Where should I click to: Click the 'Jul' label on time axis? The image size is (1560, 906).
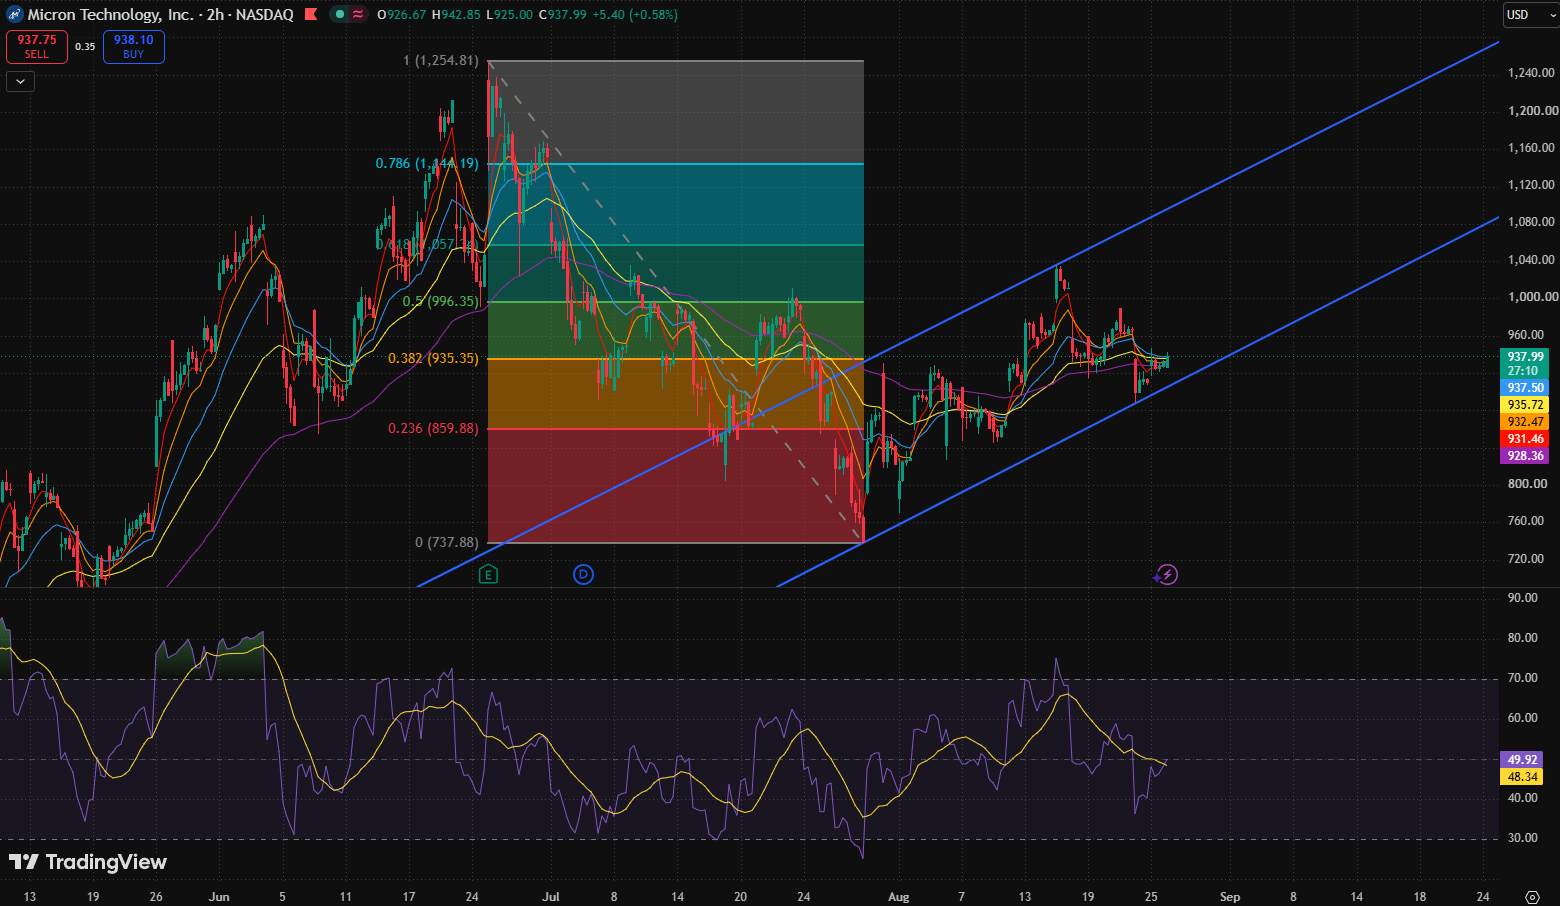point(551,897)
